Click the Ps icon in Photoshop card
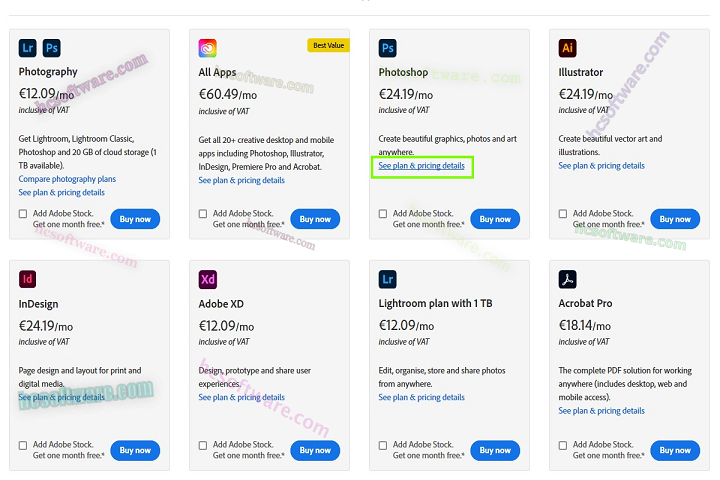 click(388, 48)
